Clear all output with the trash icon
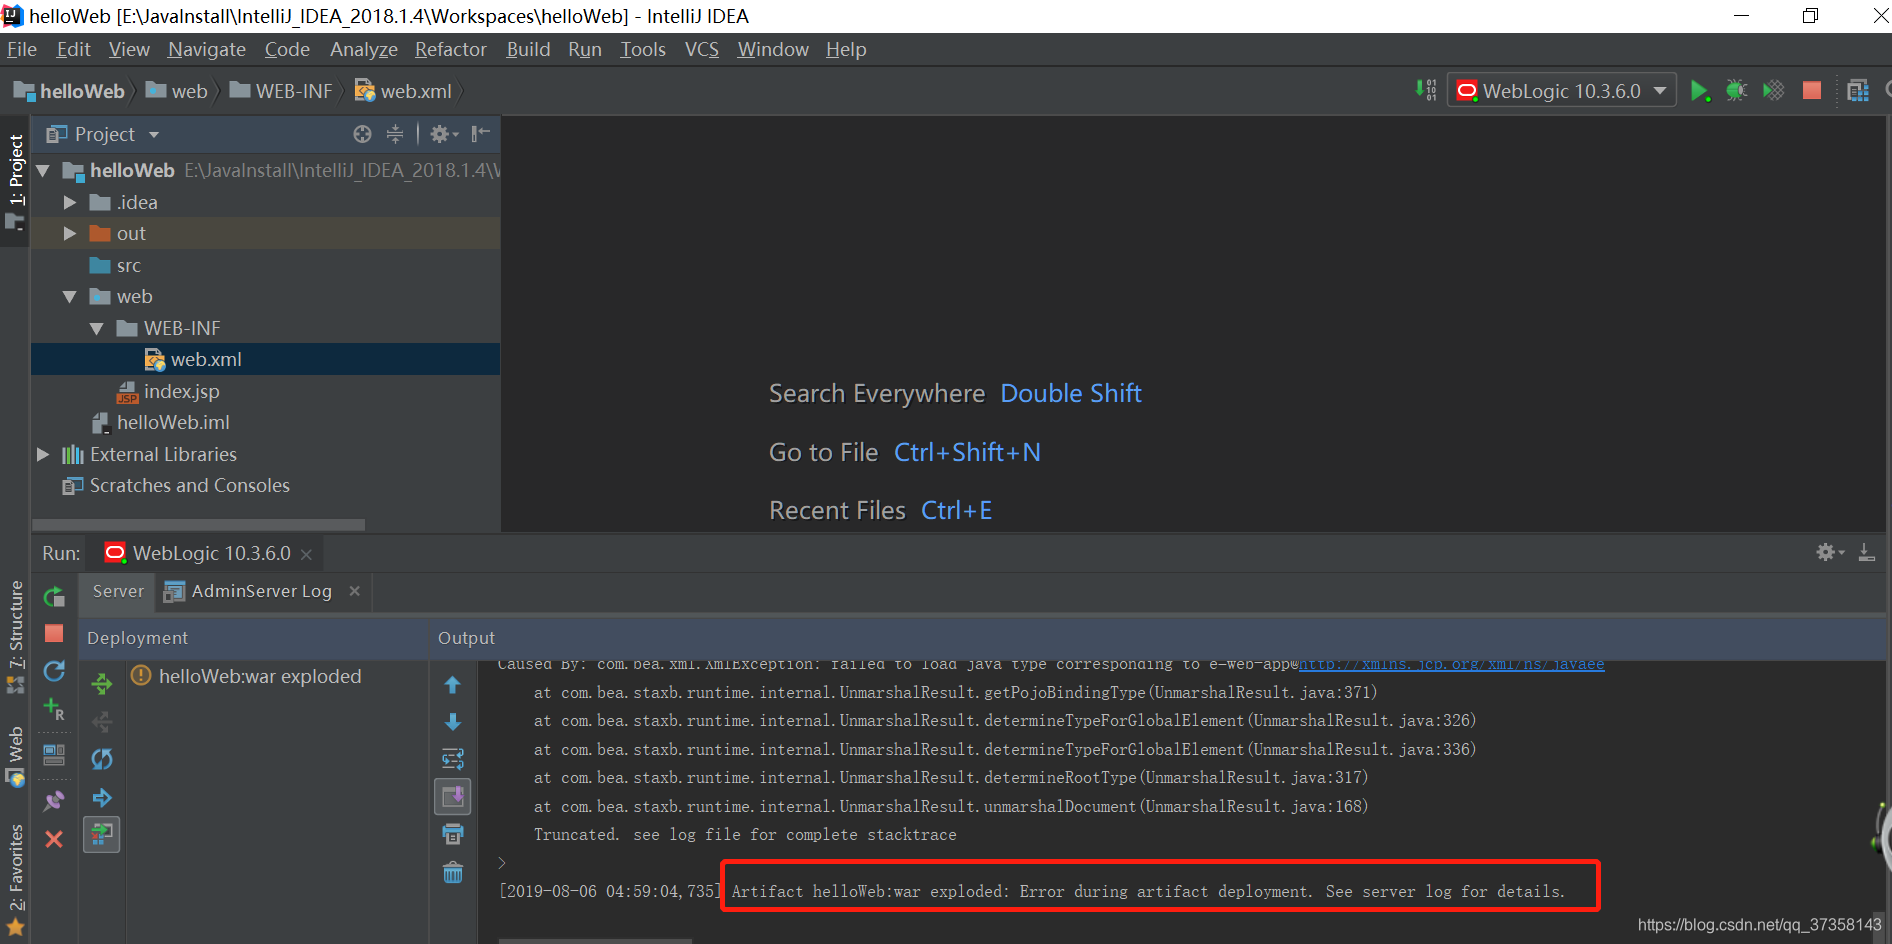Screen dimensions: 1892x944 tap(453, 872)
